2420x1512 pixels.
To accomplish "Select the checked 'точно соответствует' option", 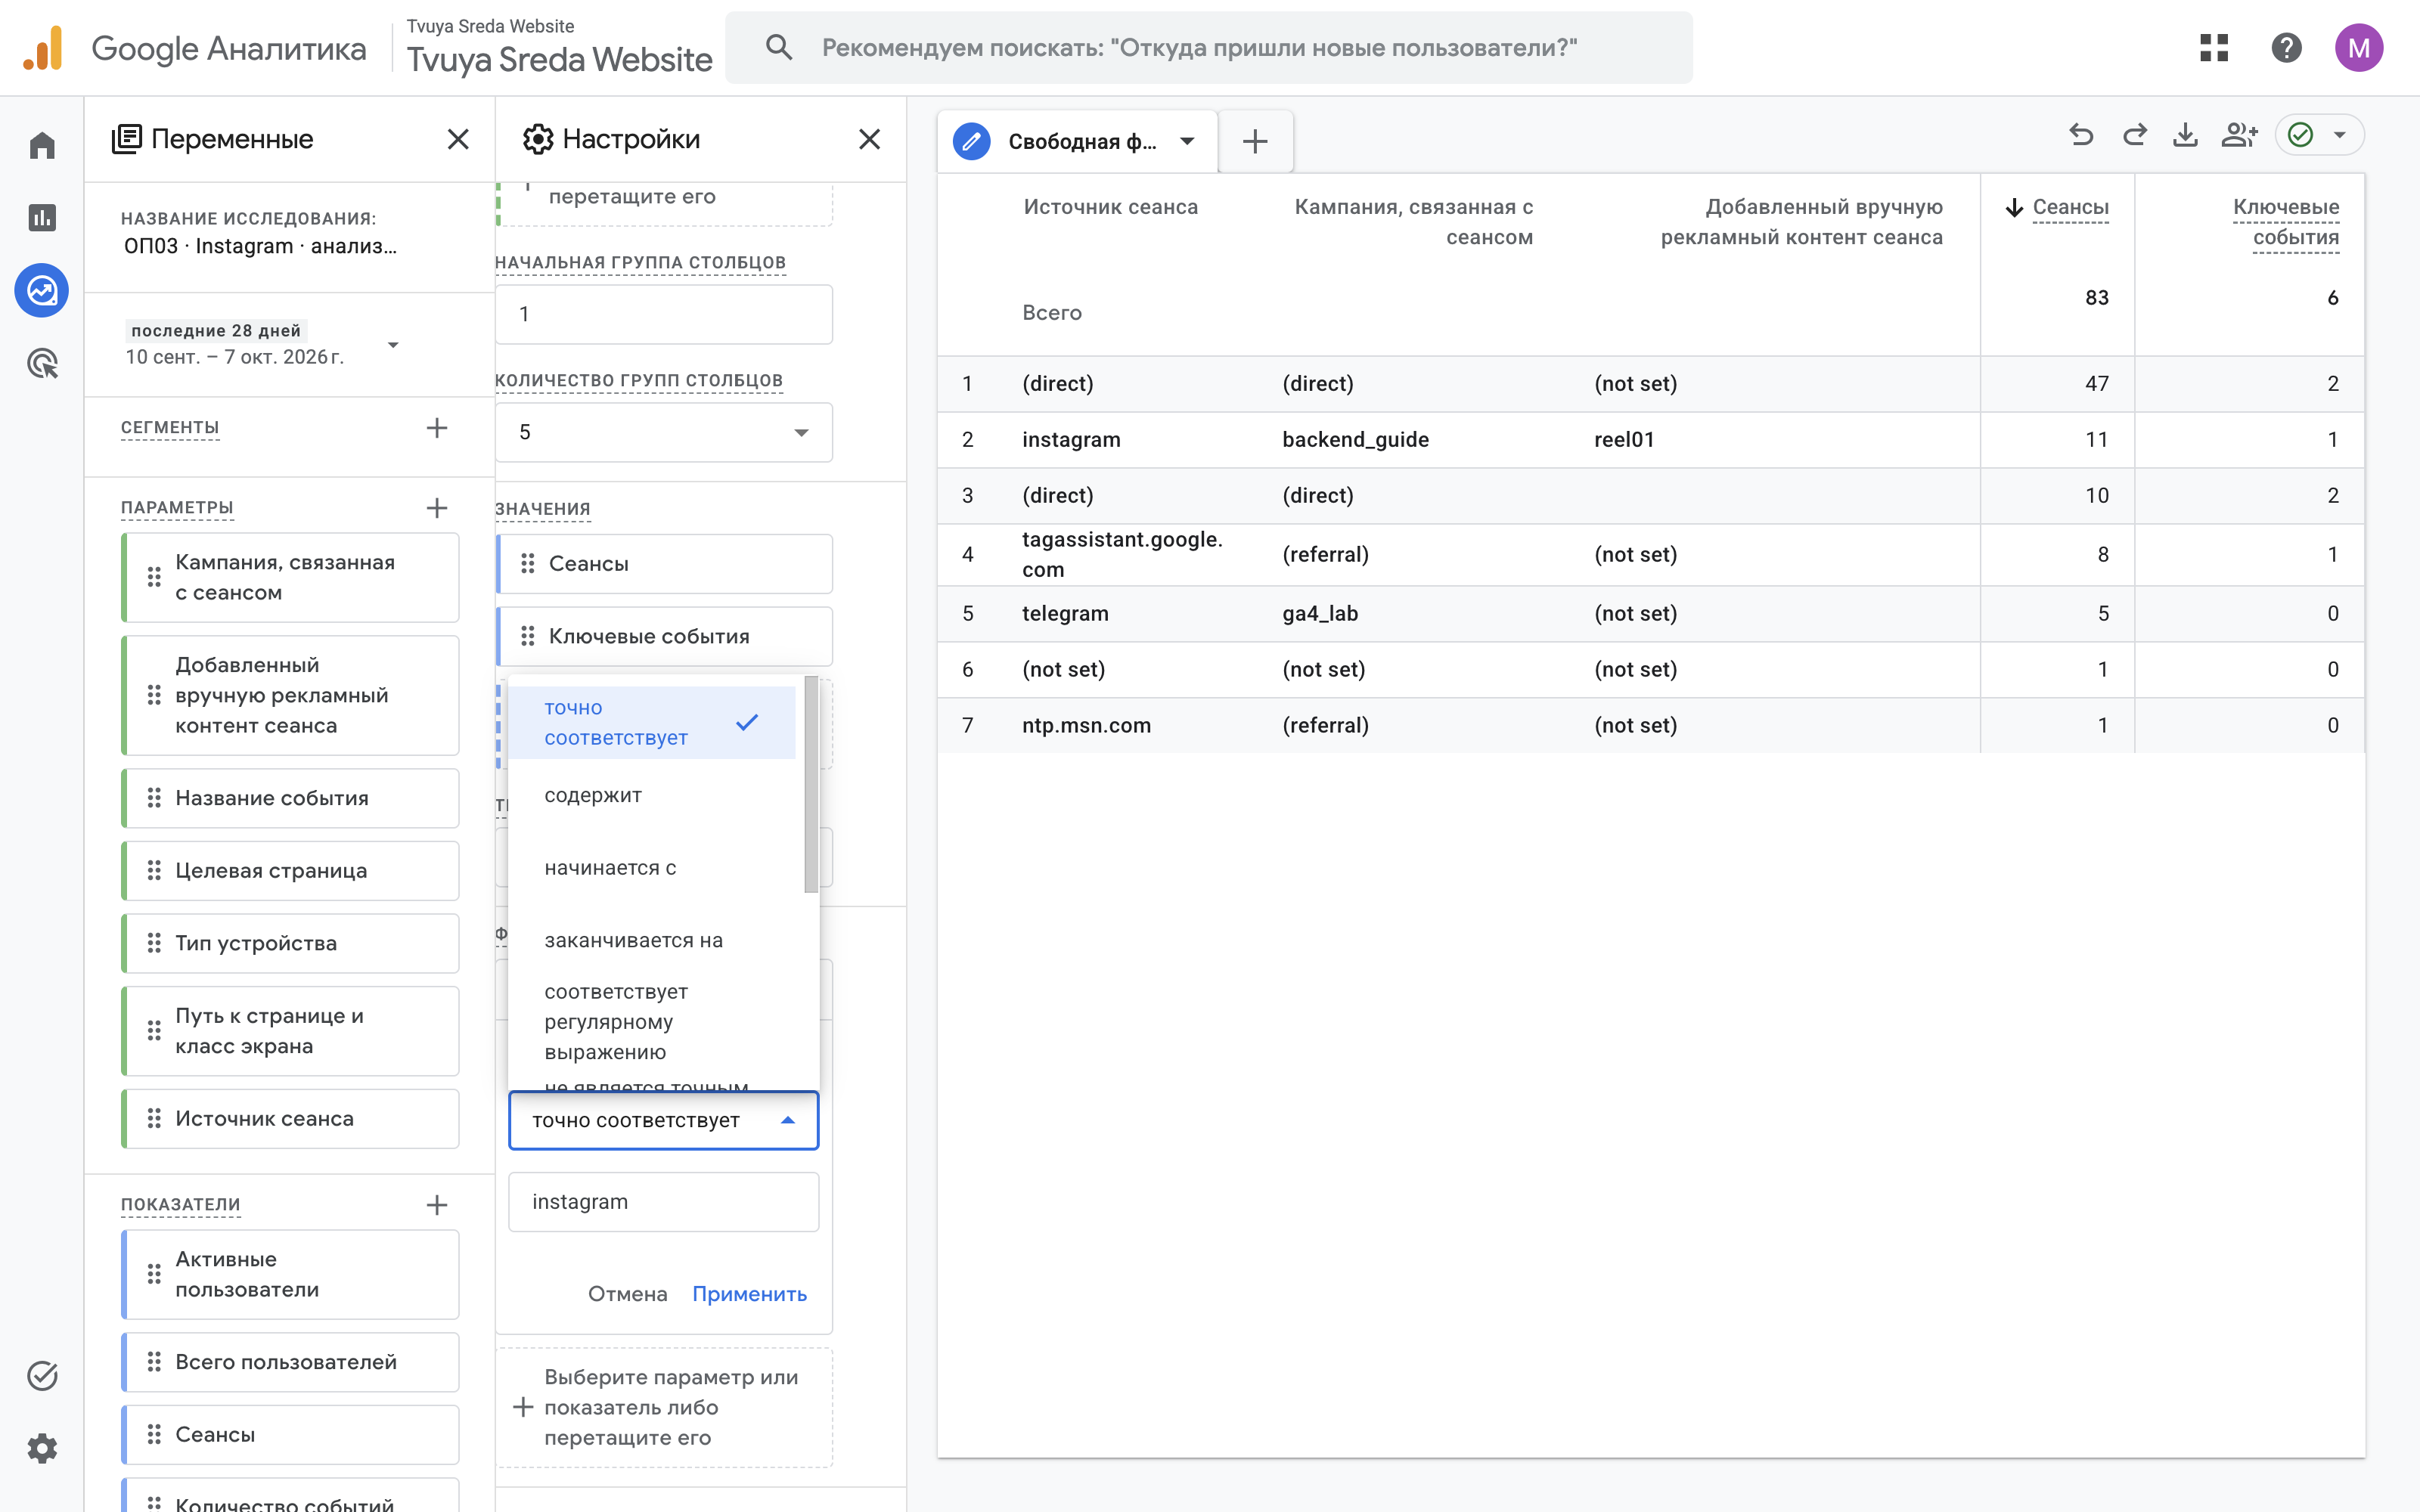I will pos(651,722).
